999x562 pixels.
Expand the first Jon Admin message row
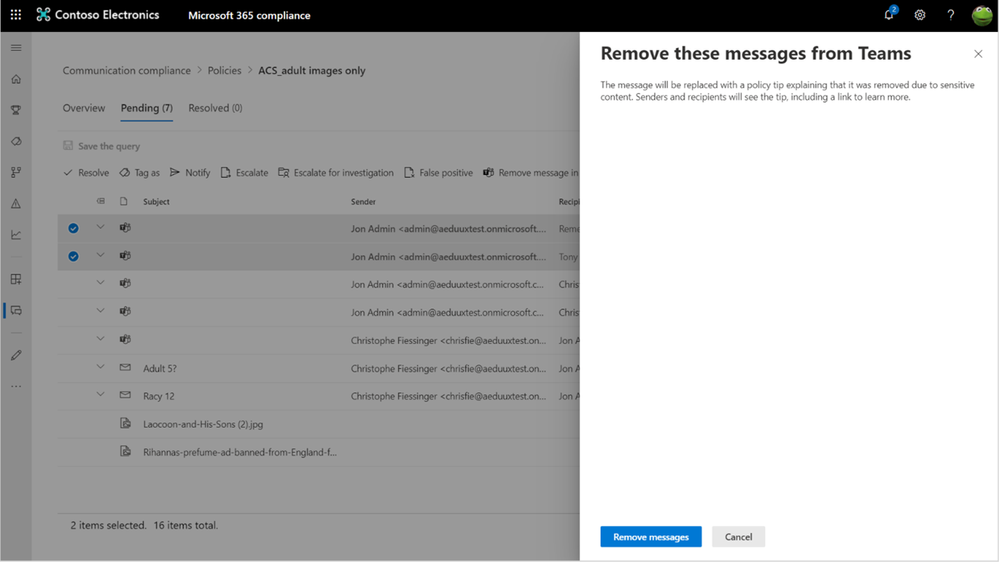(100, 227)
